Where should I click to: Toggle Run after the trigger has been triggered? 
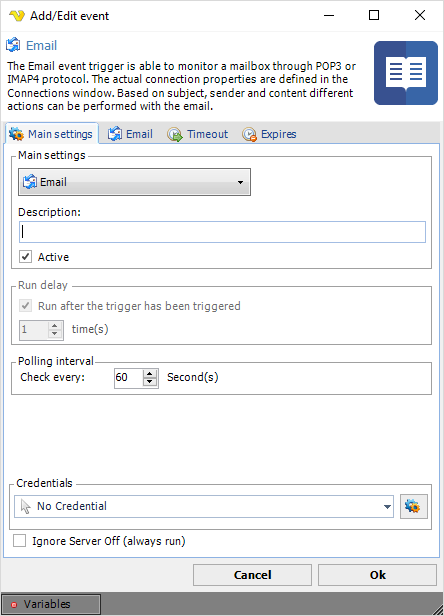tap(26, 306)
